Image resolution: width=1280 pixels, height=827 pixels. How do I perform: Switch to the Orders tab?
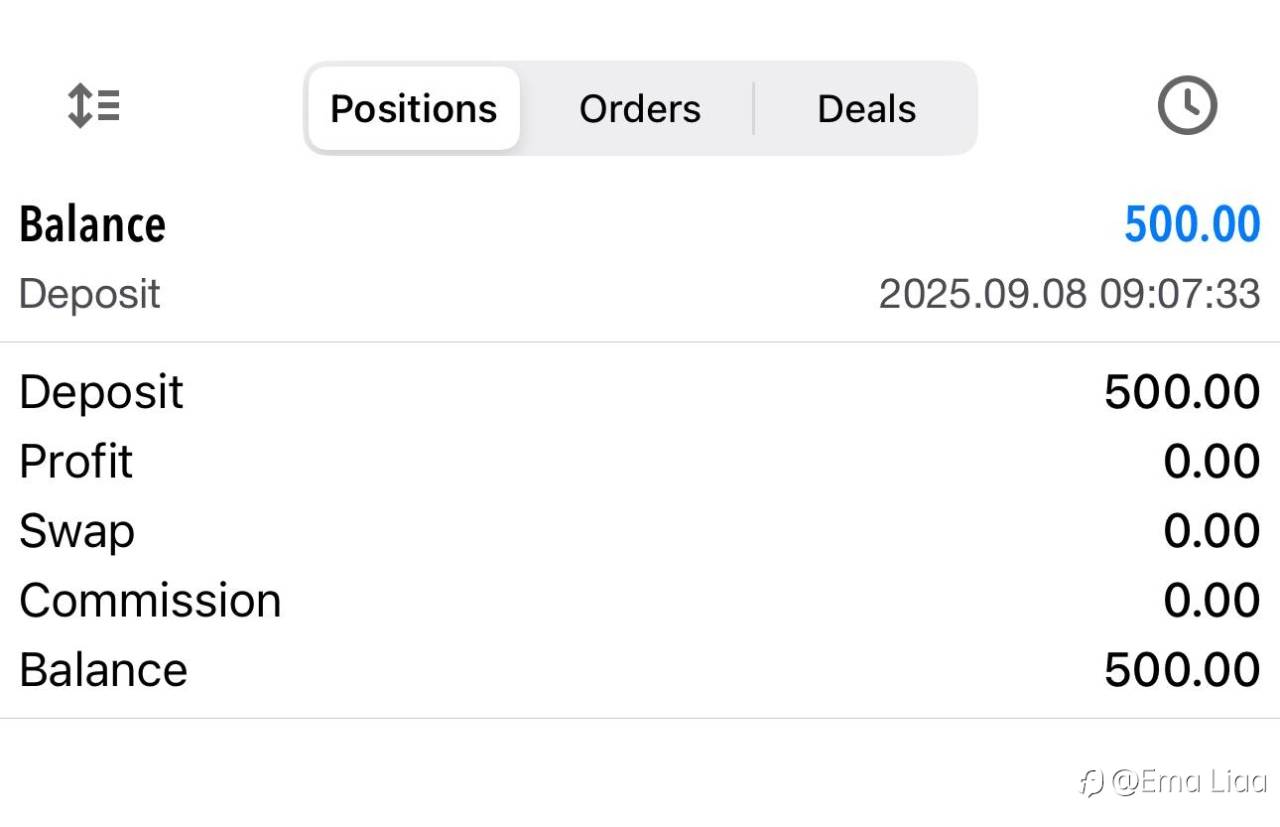pyautogui.click(x=640, y=109)
